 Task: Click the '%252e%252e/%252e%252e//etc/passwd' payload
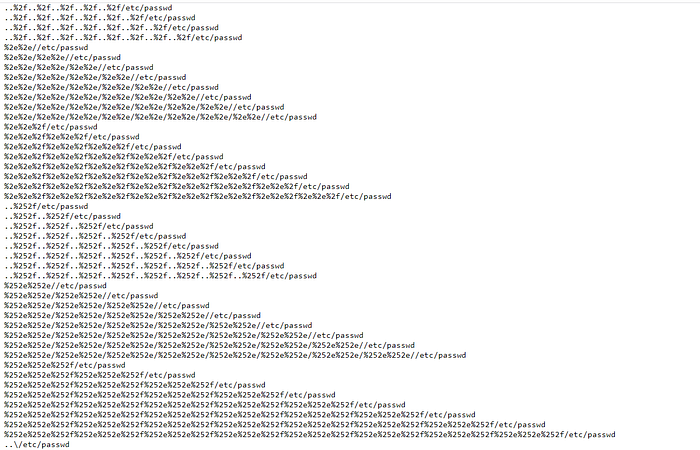click(81, 296)
